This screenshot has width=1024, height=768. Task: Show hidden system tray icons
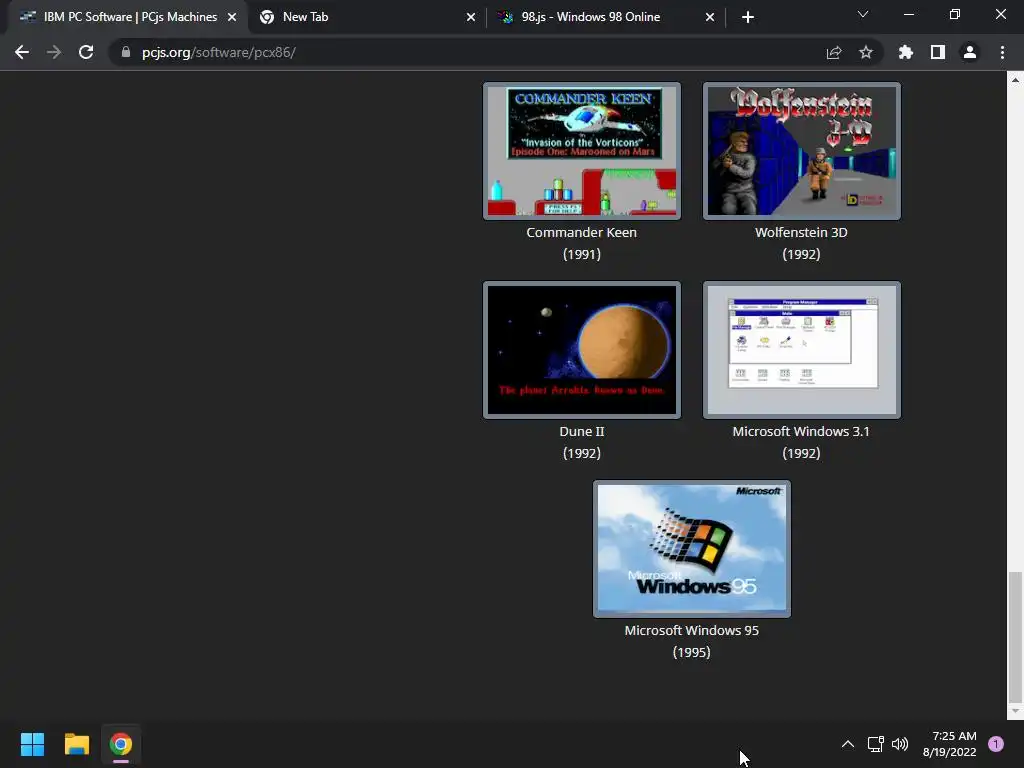848,744
